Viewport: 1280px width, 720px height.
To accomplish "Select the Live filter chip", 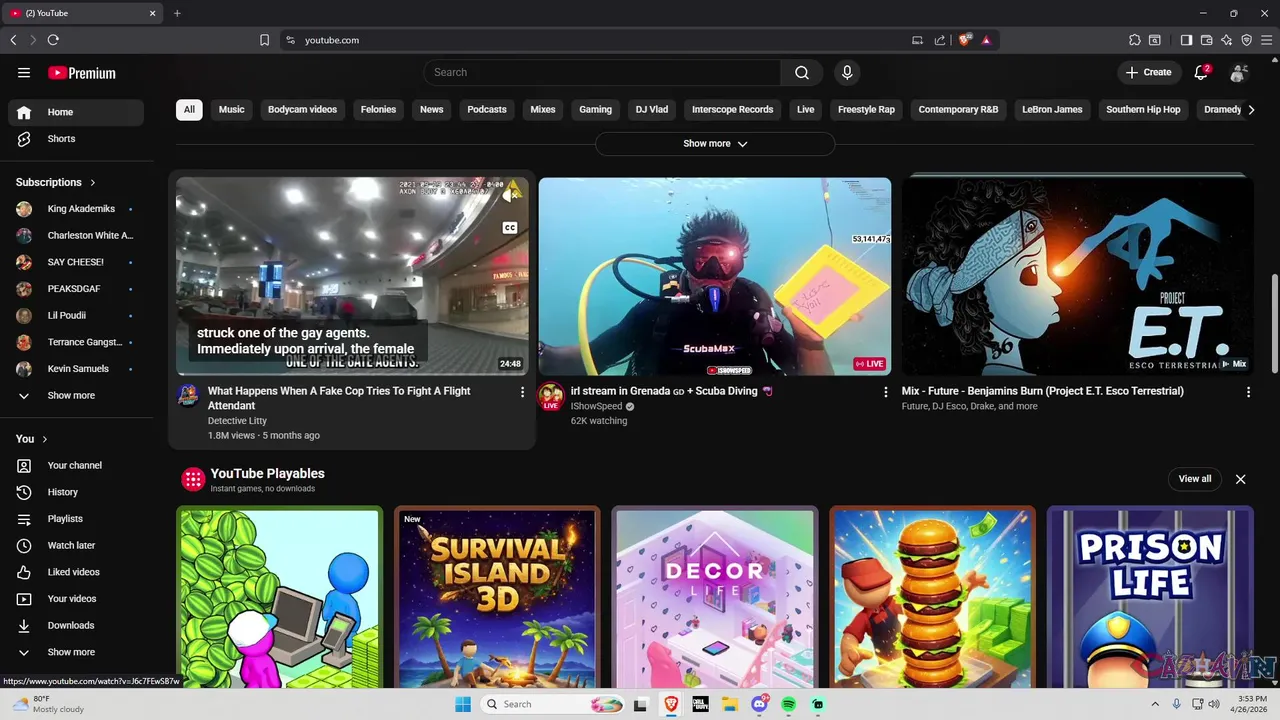I will pyautogui.click(x=805, y=109).
